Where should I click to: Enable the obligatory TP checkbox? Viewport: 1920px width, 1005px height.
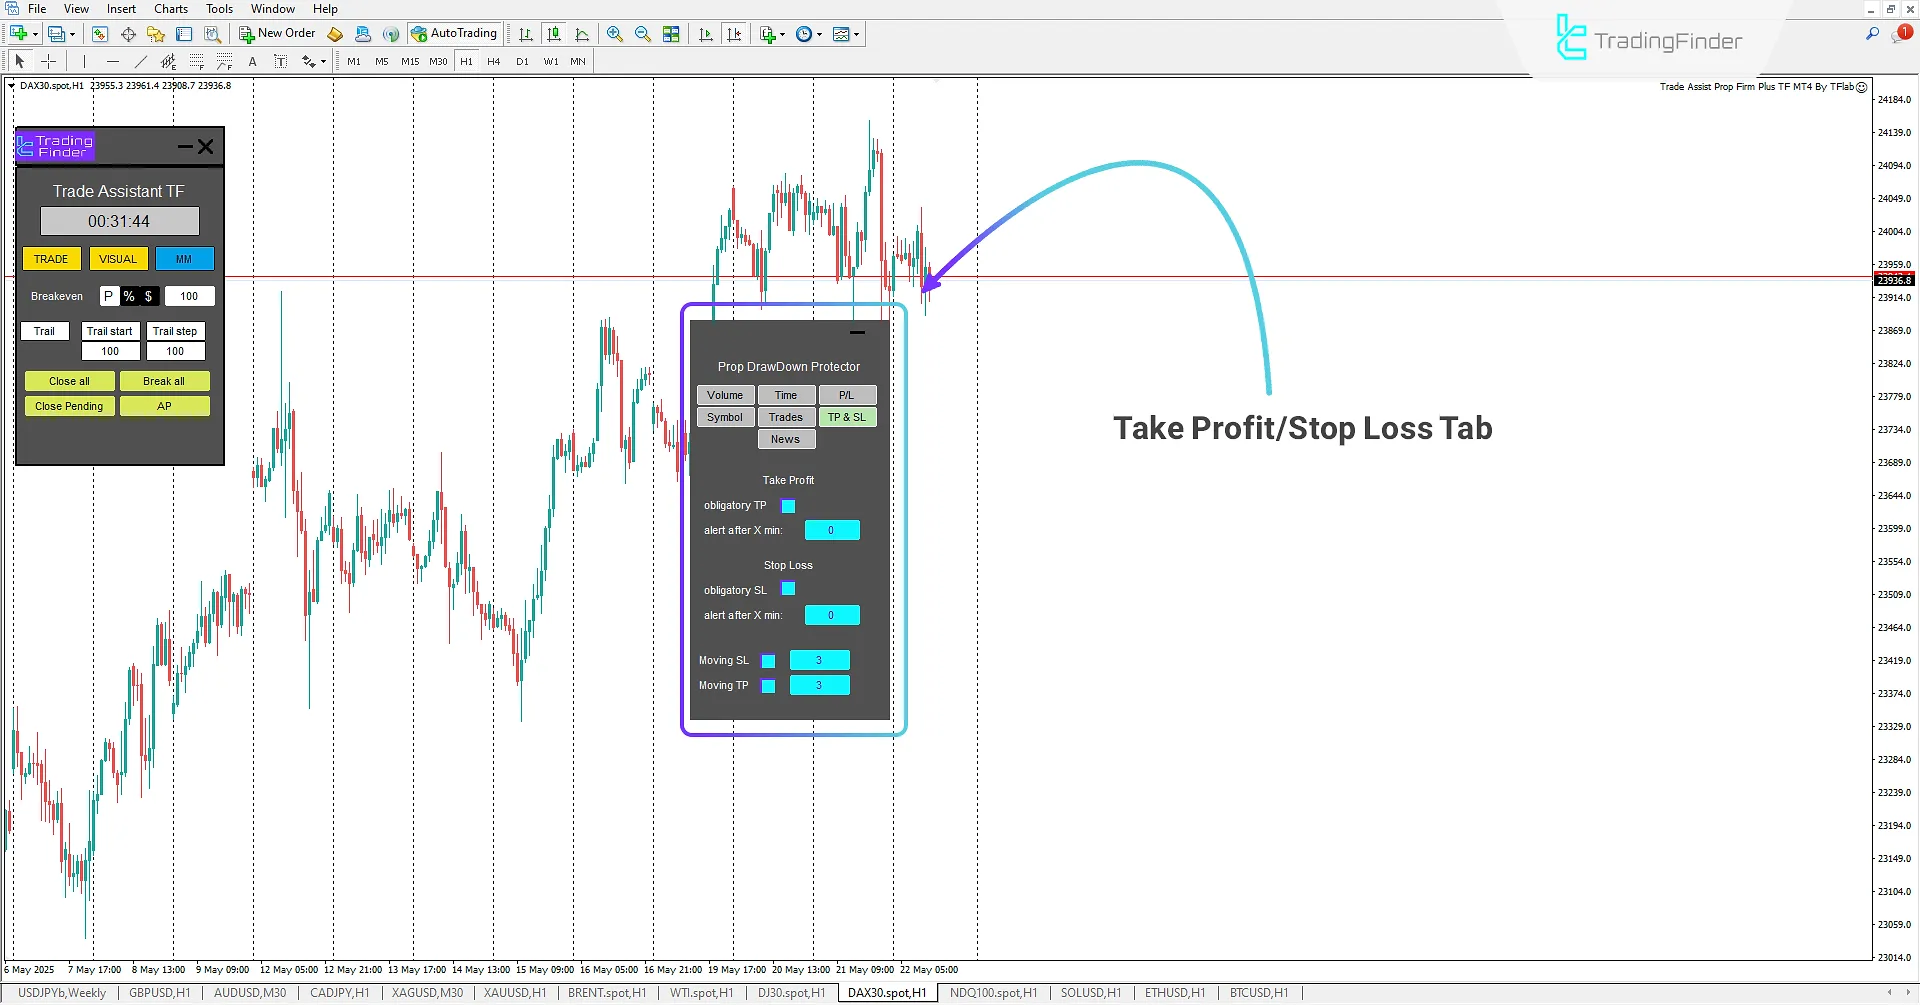coord(788,505)
